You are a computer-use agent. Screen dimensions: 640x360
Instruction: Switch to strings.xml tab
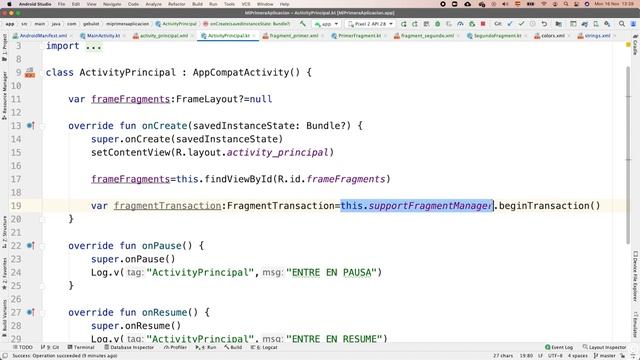(x=597, y=36)
